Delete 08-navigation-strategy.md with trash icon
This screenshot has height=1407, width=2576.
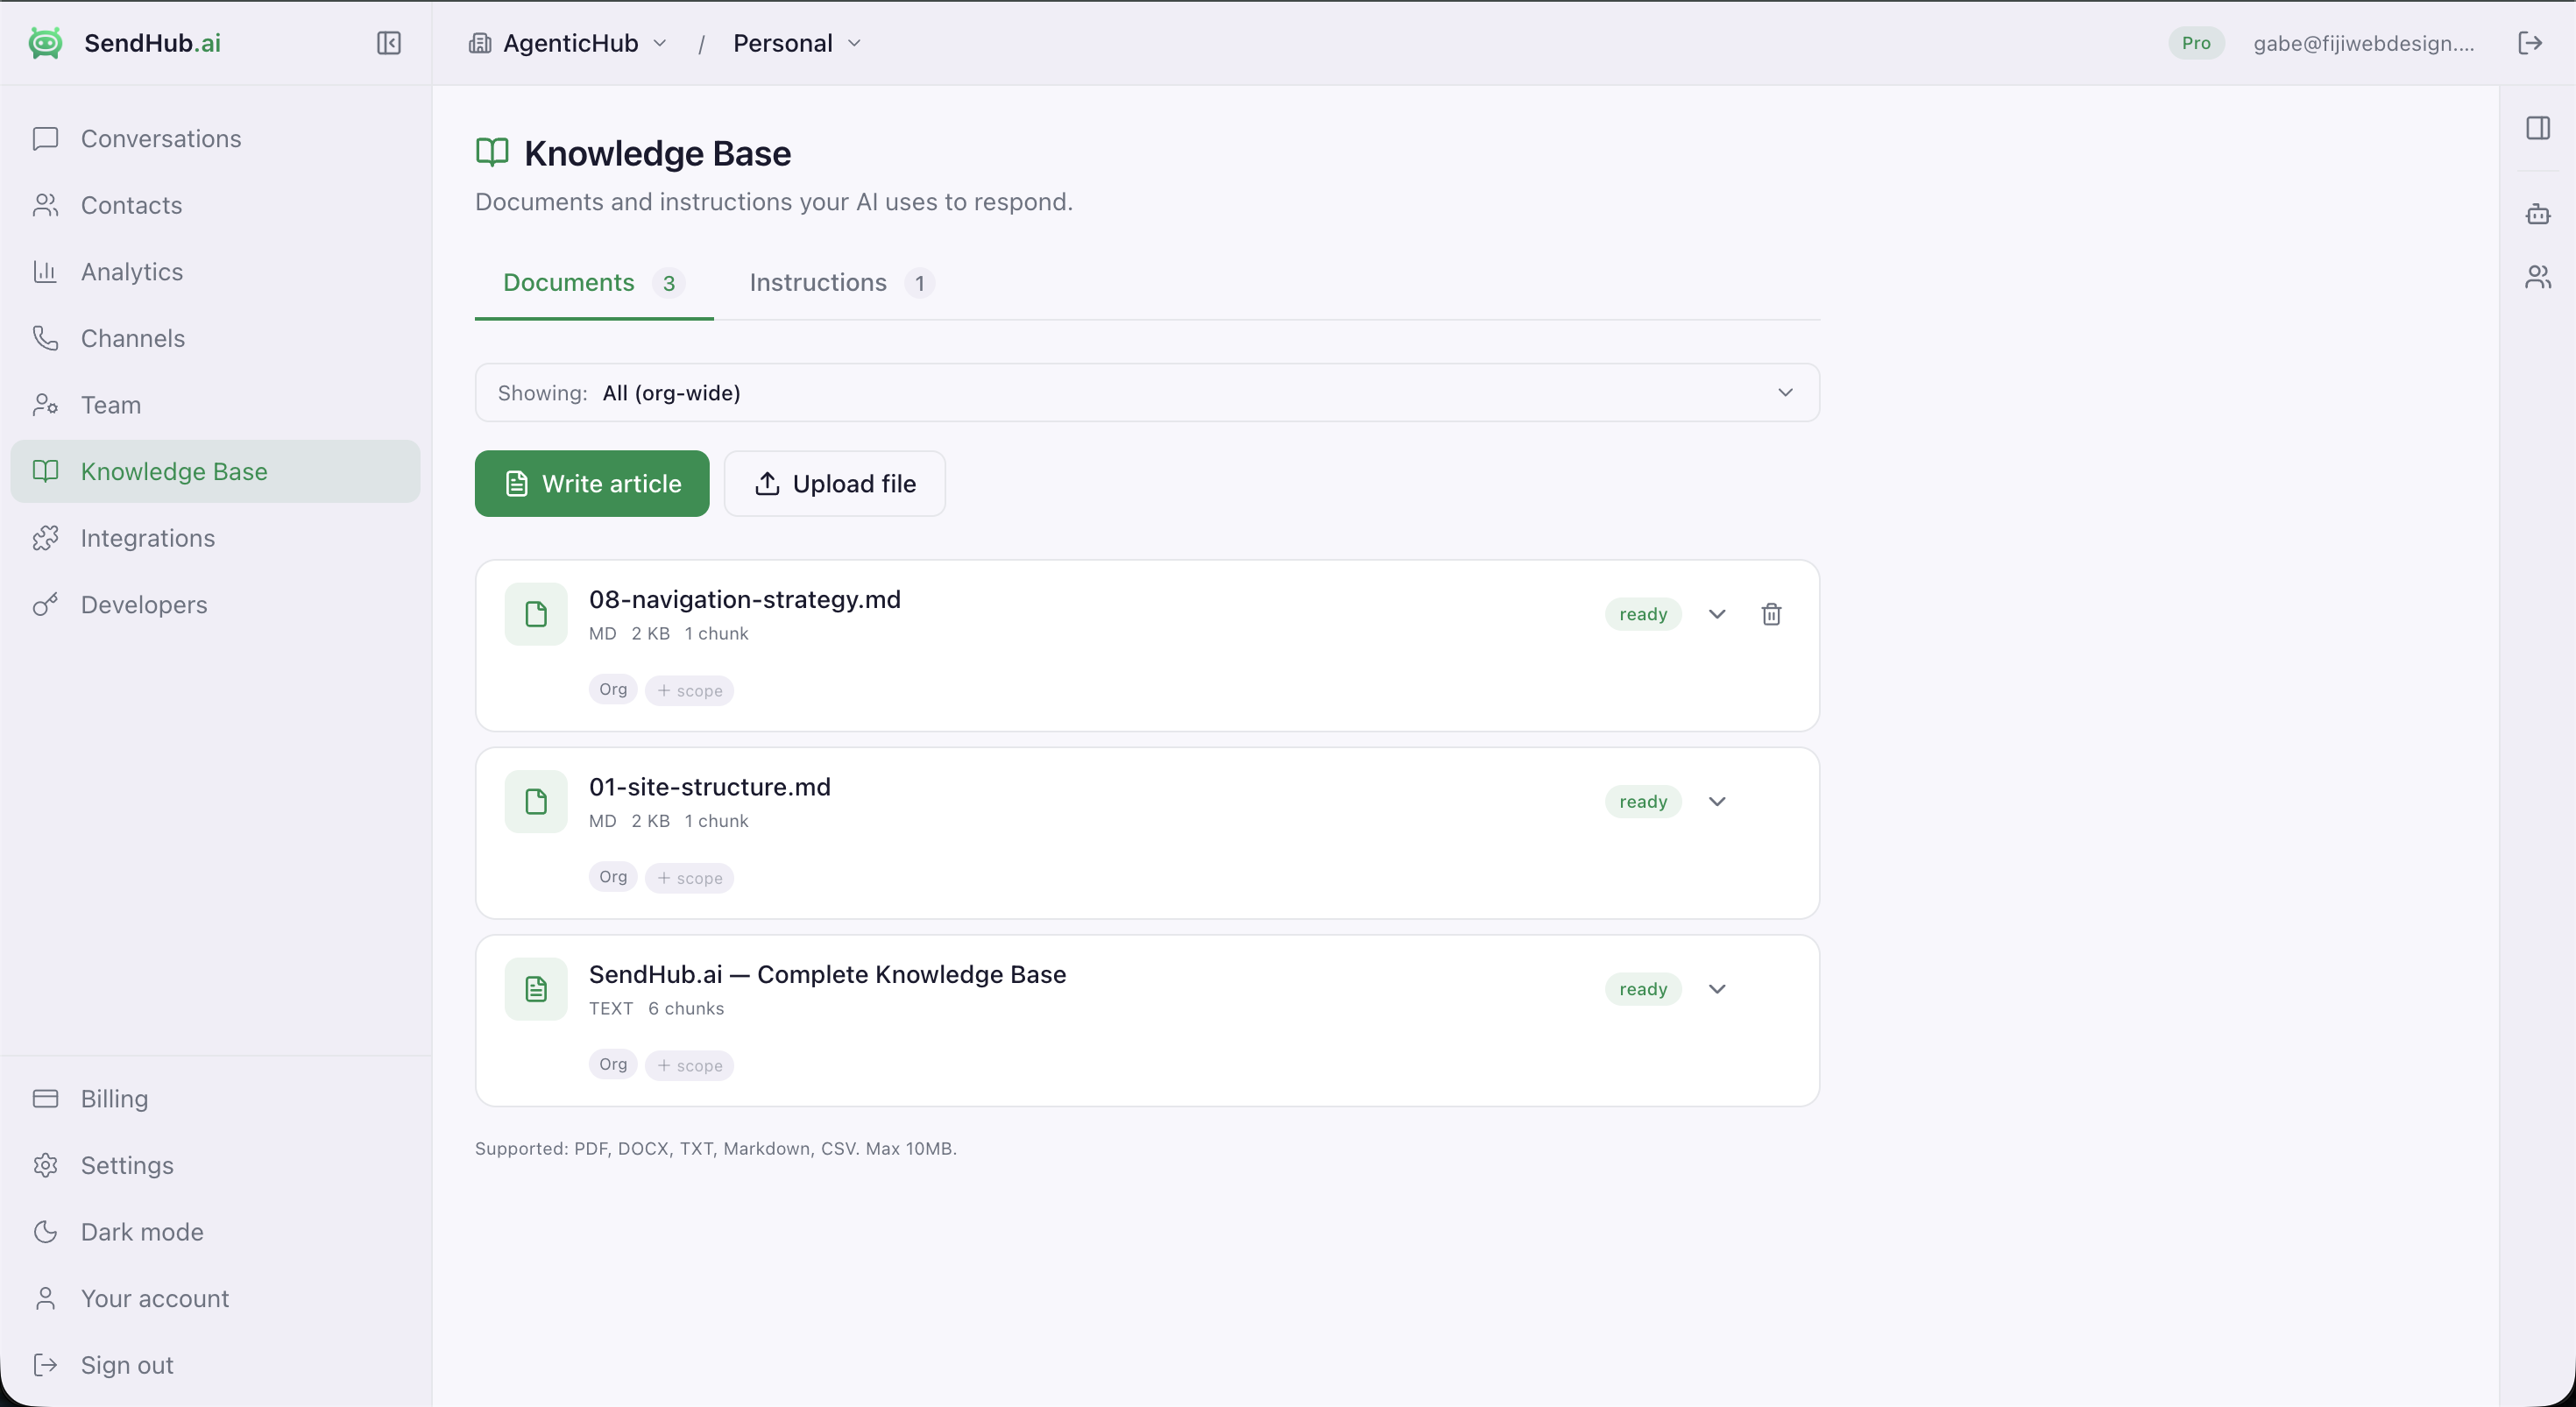[1771, 614]
